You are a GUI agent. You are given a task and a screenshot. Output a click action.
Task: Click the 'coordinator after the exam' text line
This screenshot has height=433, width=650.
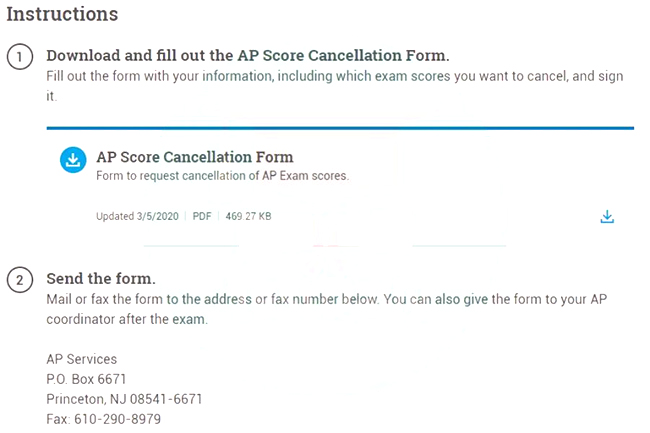(126, 319)
